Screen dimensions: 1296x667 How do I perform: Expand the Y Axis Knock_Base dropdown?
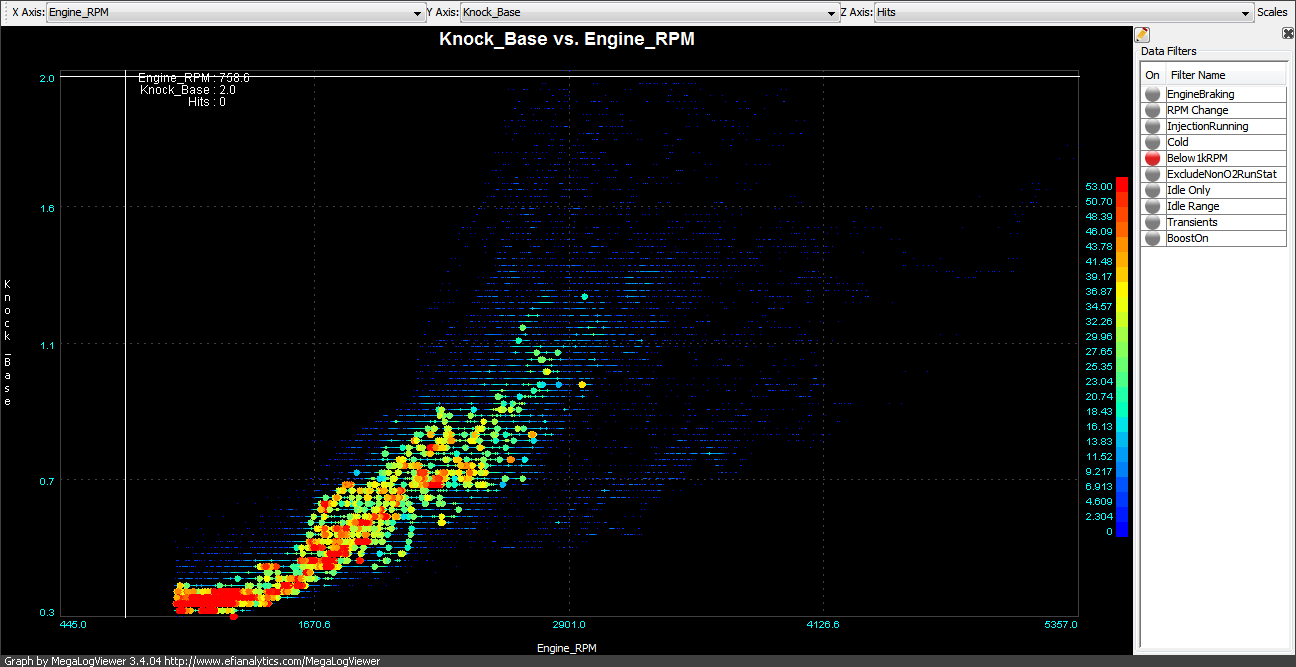tap(648, 13)
